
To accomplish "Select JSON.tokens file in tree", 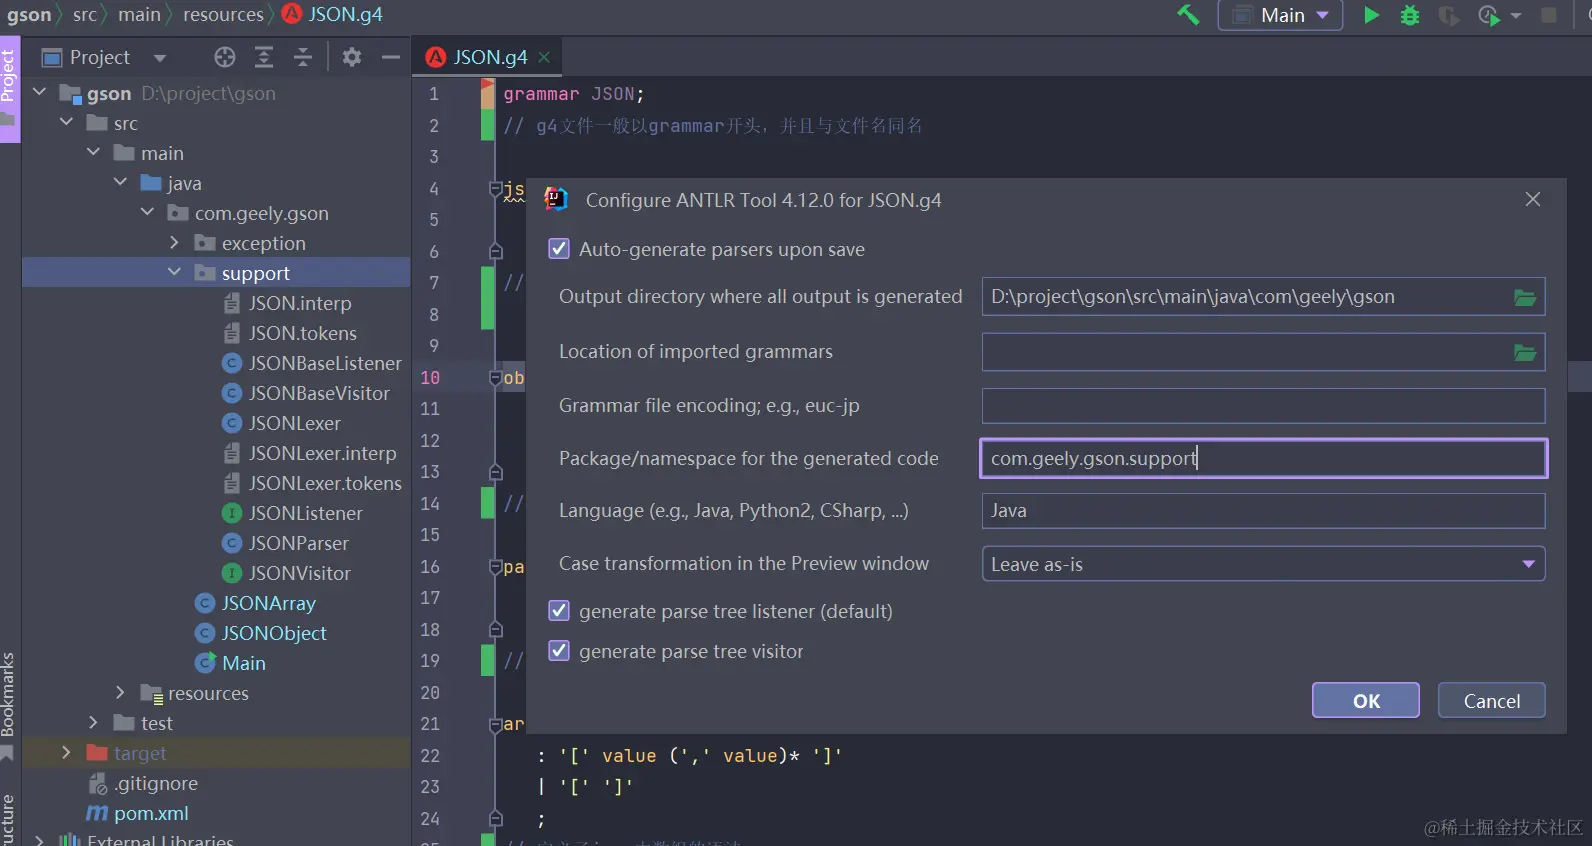I will click(302, 333).
